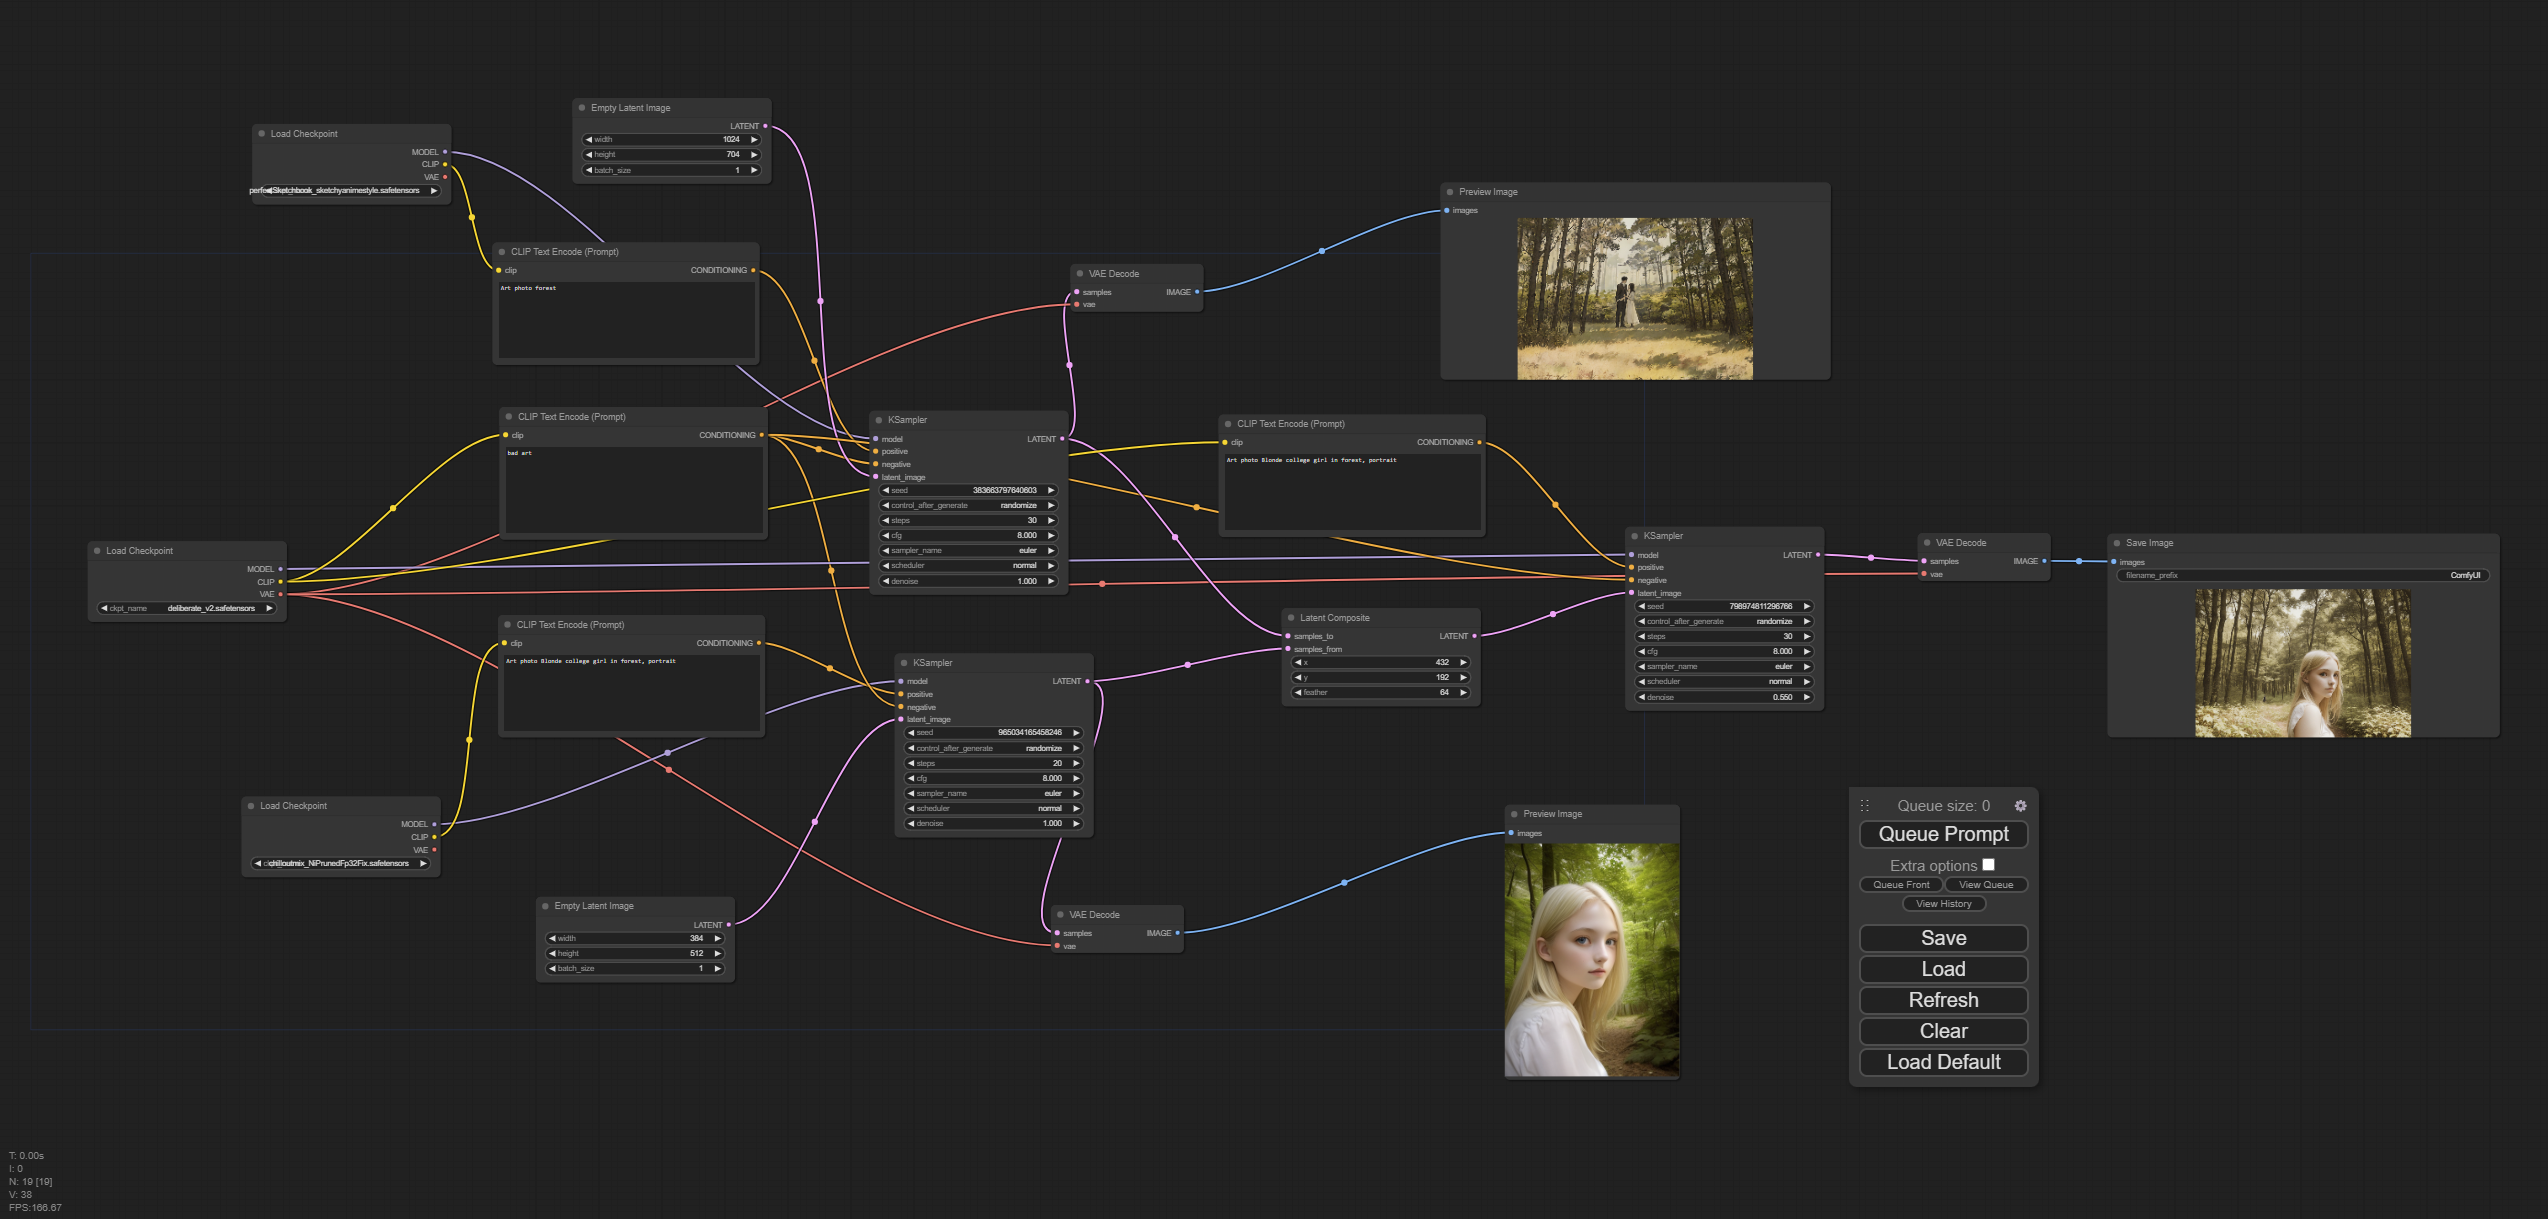Screen dimensions: 2548x1219
Task: Click left arrow on Latent Composite x value
Action: 1298,662
